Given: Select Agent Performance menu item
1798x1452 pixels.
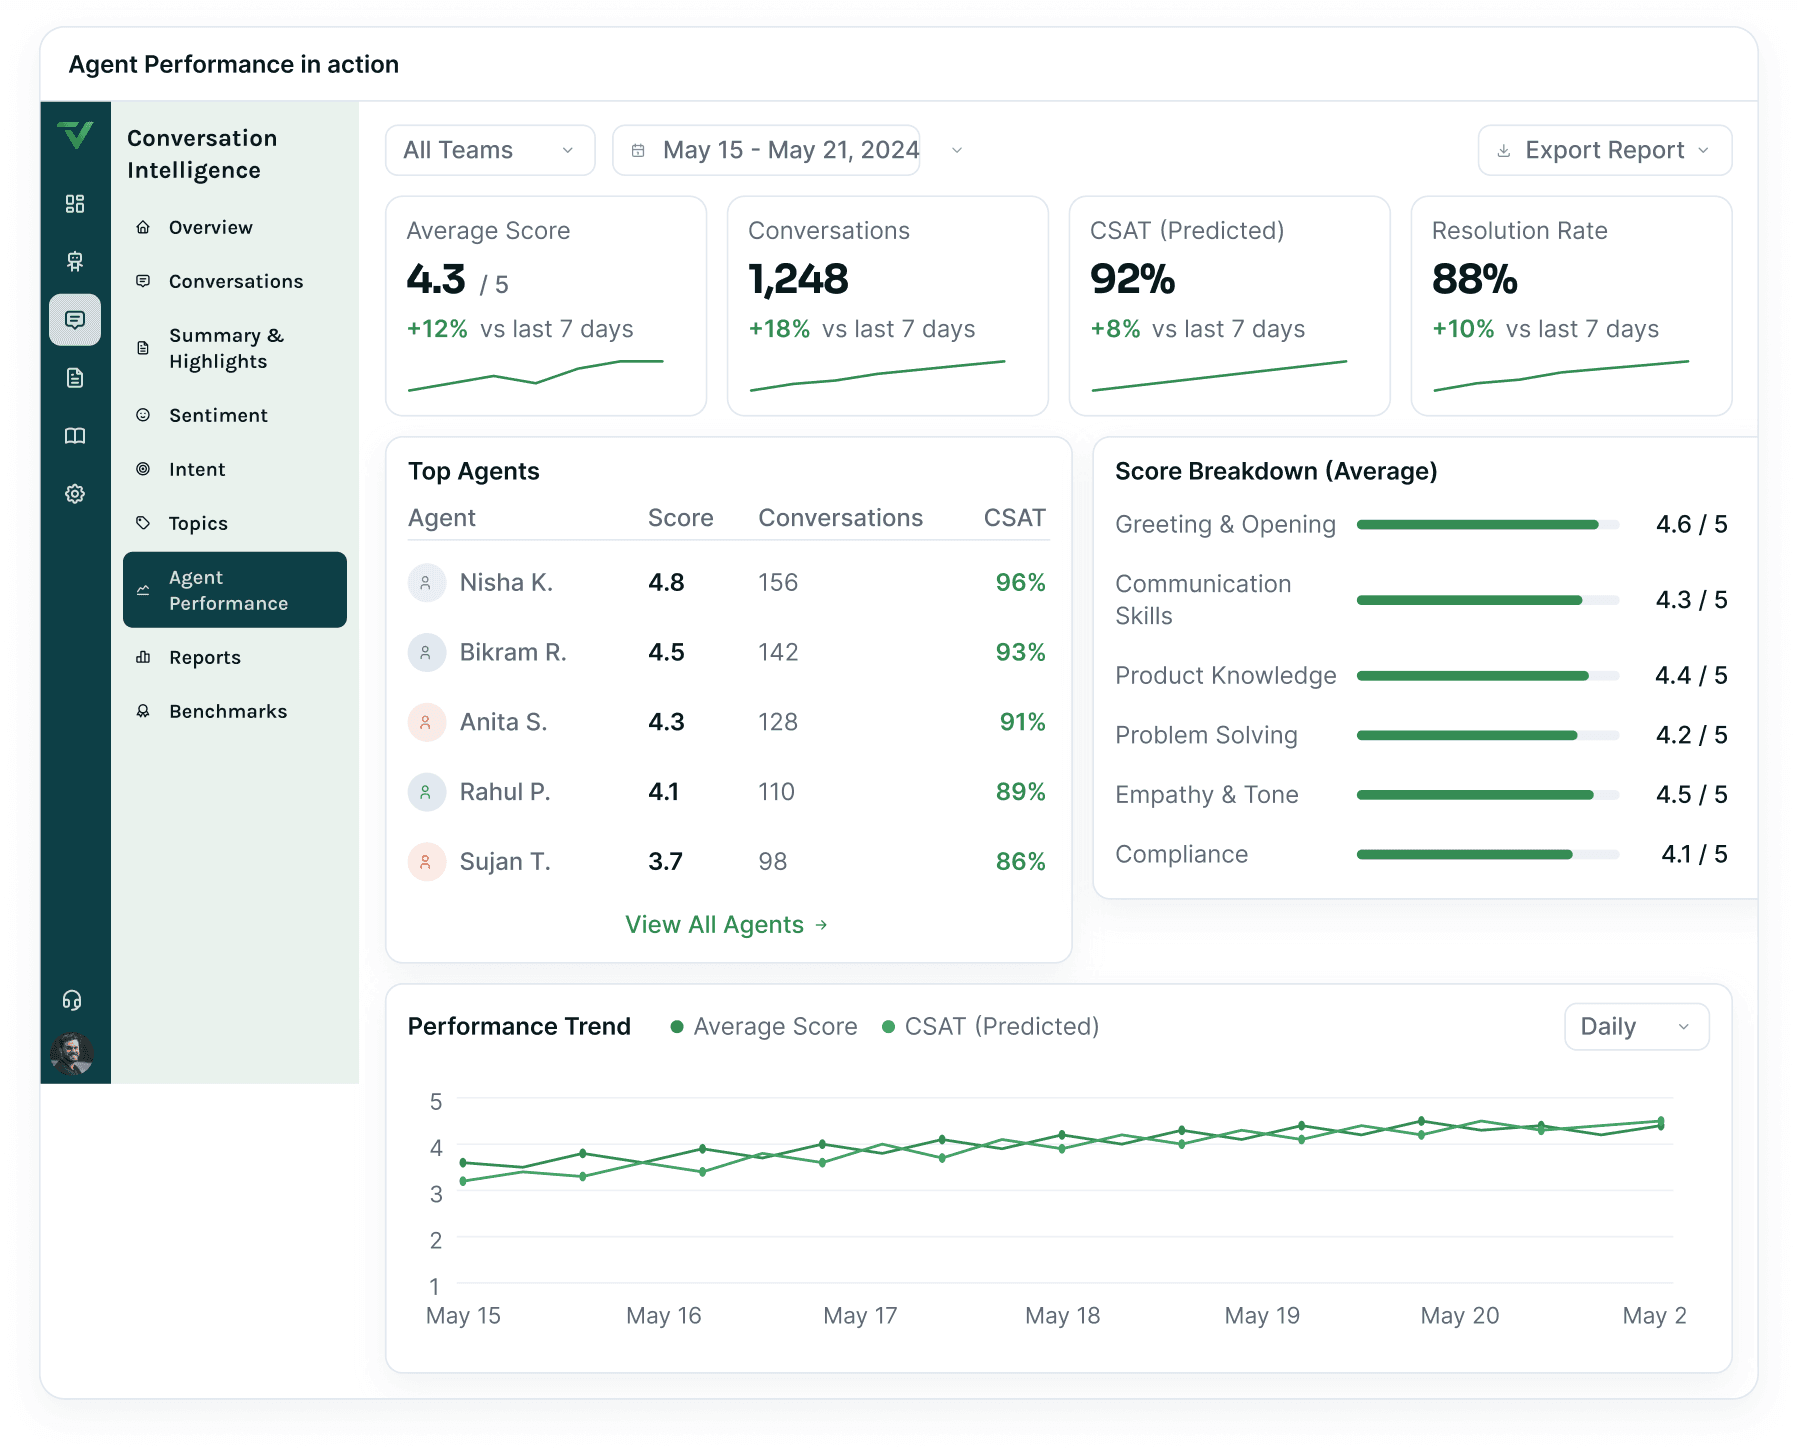Looking at the screenshot, I should (x=235, y=590).
